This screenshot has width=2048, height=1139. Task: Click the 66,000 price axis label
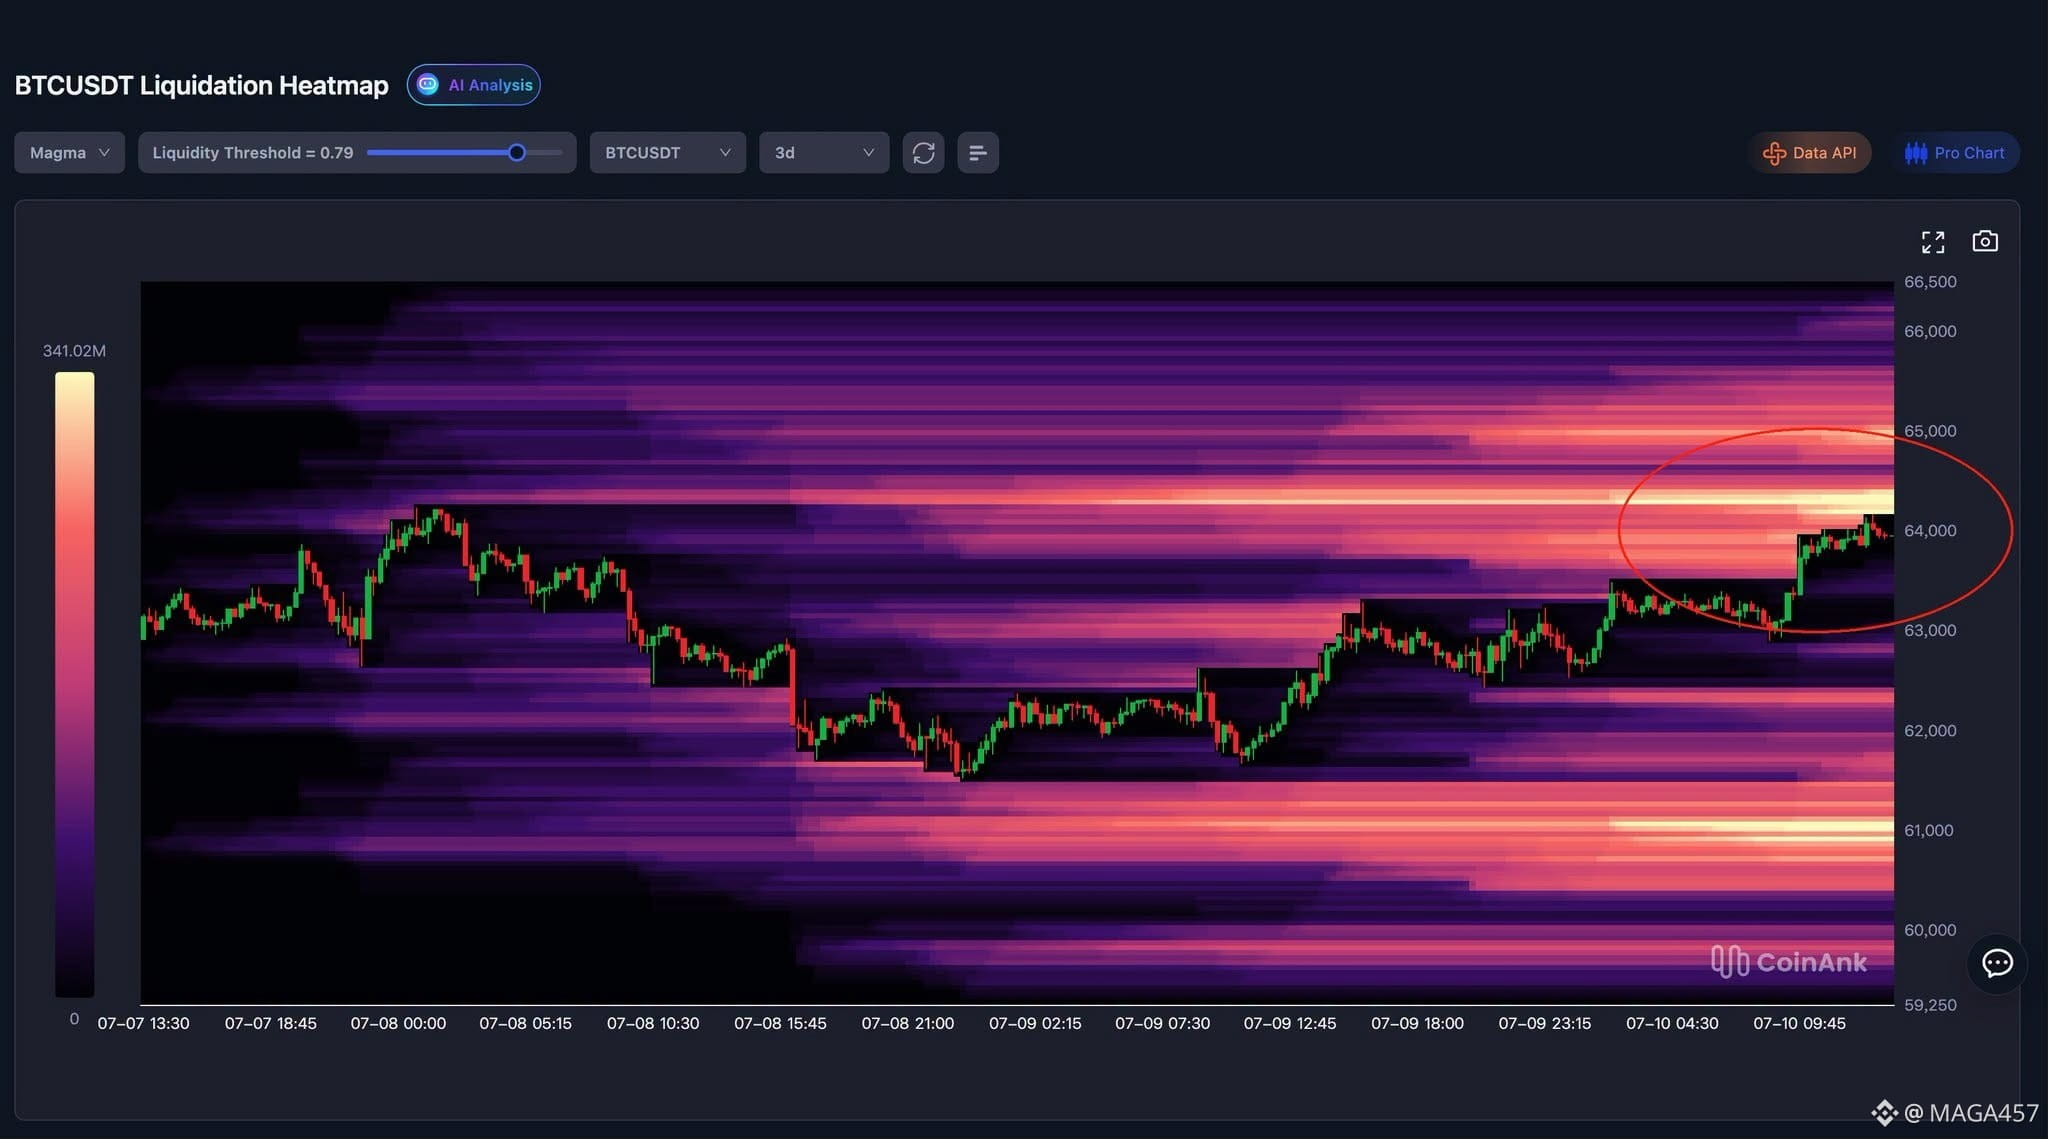[x=1930, y=331]
